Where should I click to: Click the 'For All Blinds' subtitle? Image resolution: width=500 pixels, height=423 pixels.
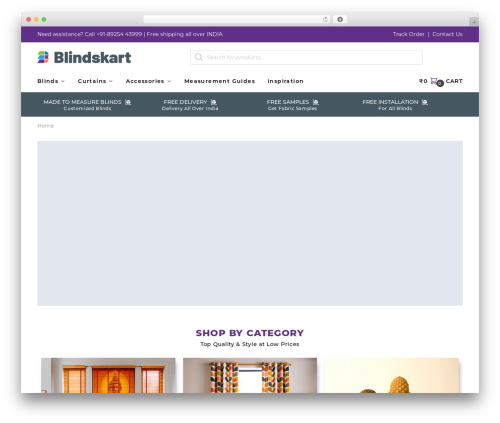coord(395,108)
